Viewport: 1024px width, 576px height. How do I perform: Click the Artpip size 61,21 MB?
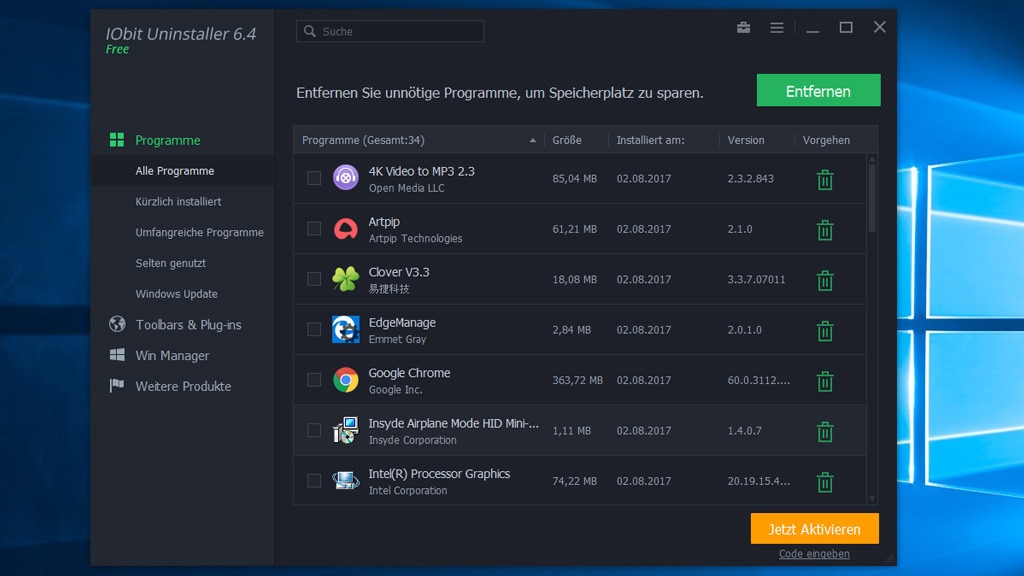pos(574,229)
